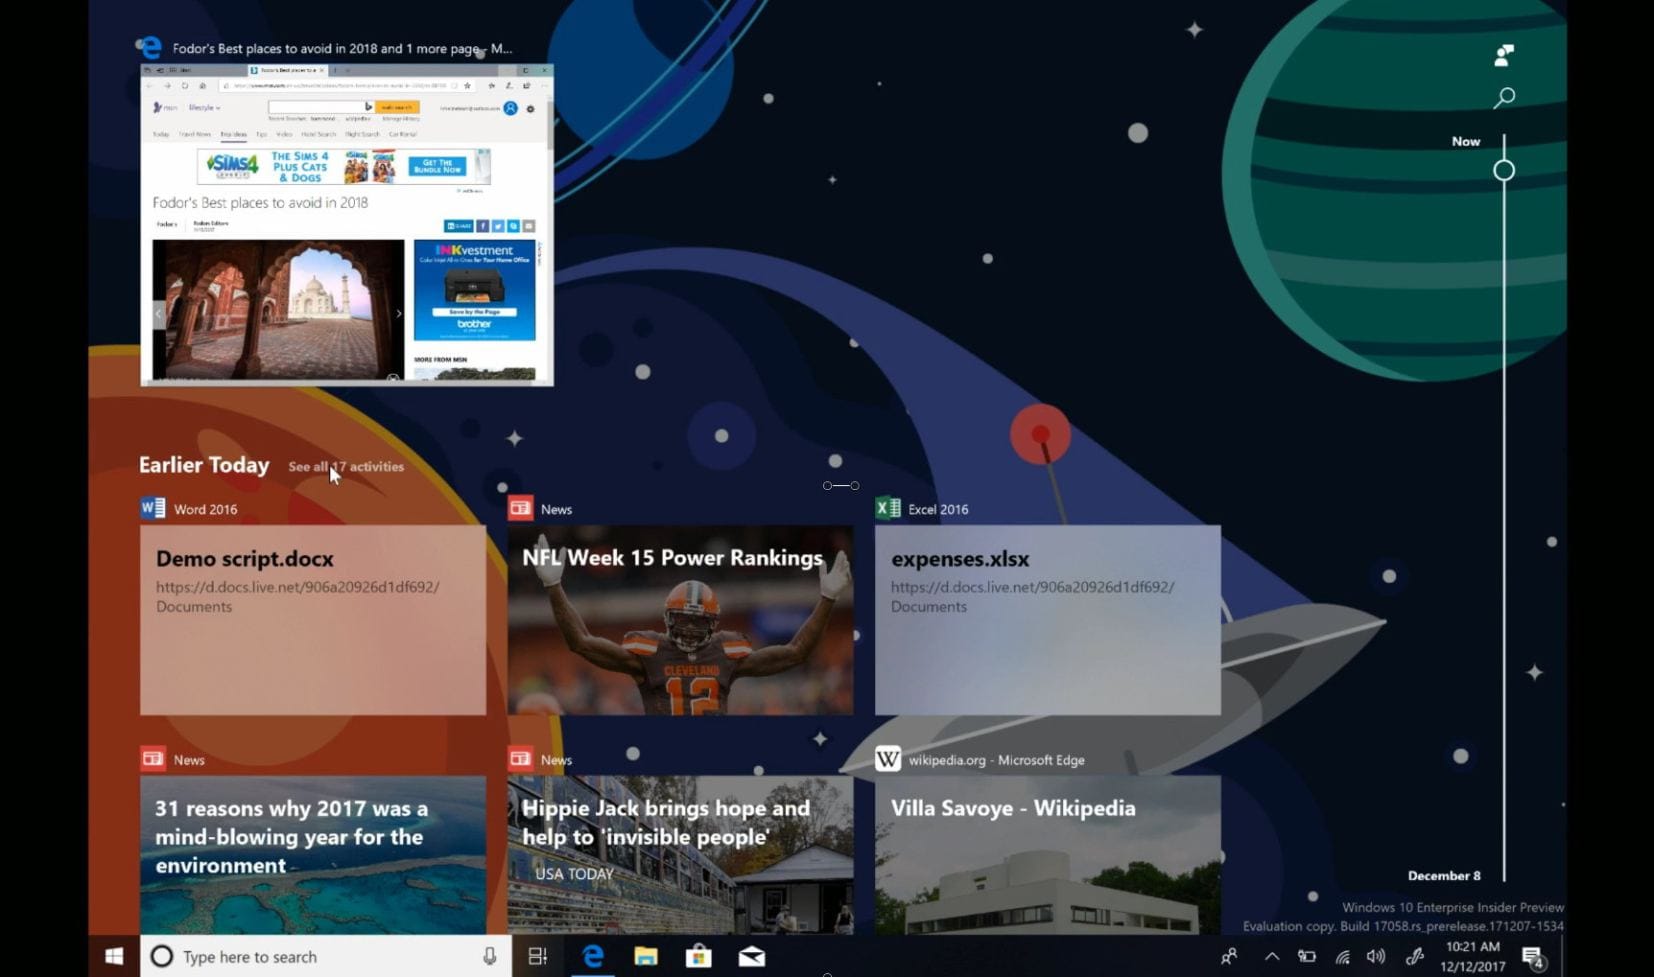Click the Task View button on taskbar

coord(538,956)
